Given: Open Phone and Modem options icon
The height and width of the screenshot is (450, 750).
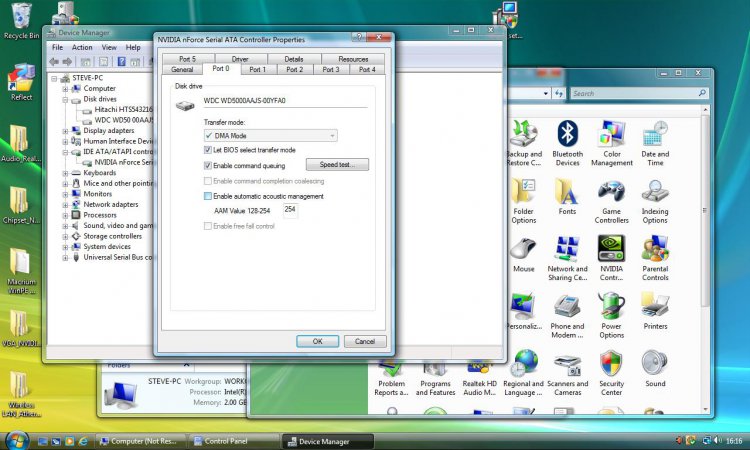Looking at the screenshot, I should tap(567, 316).
